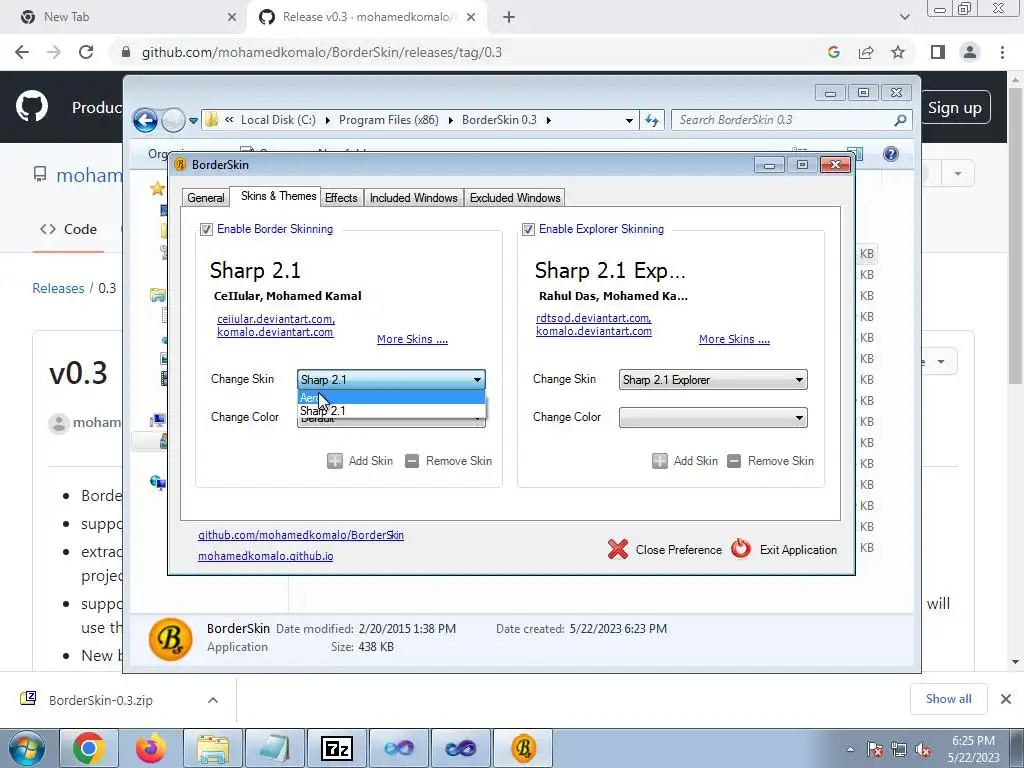
Task: Open the Code tab on GitHub repo
Action: click(69, 229)
